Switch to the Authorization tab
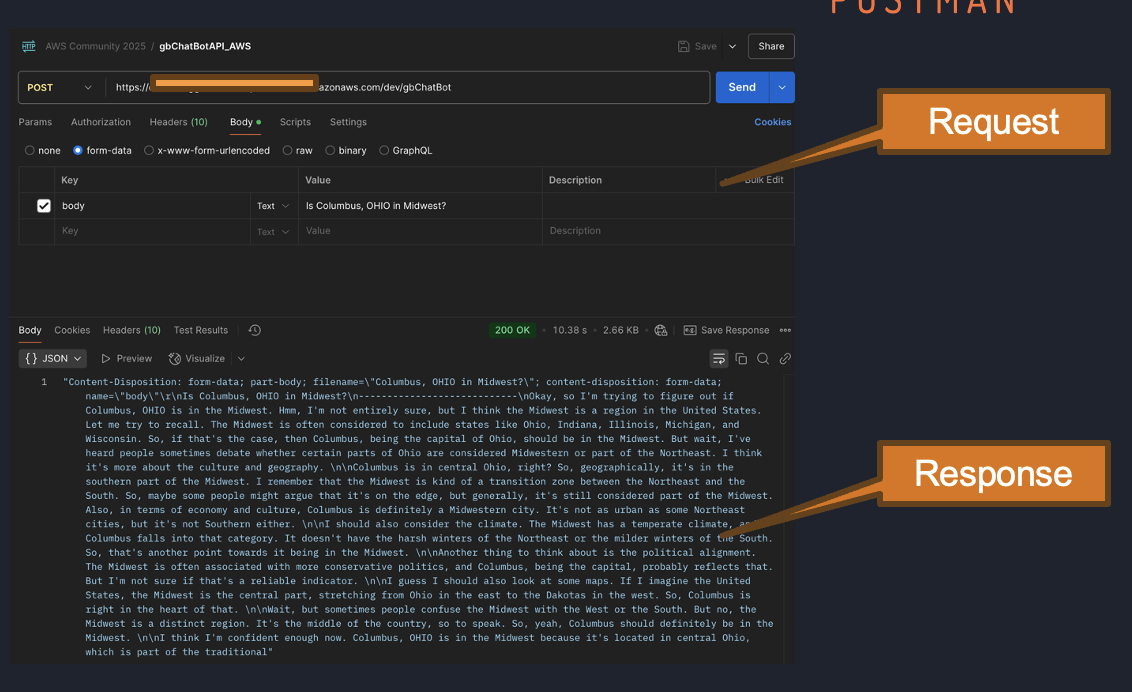 coord(101,122)
